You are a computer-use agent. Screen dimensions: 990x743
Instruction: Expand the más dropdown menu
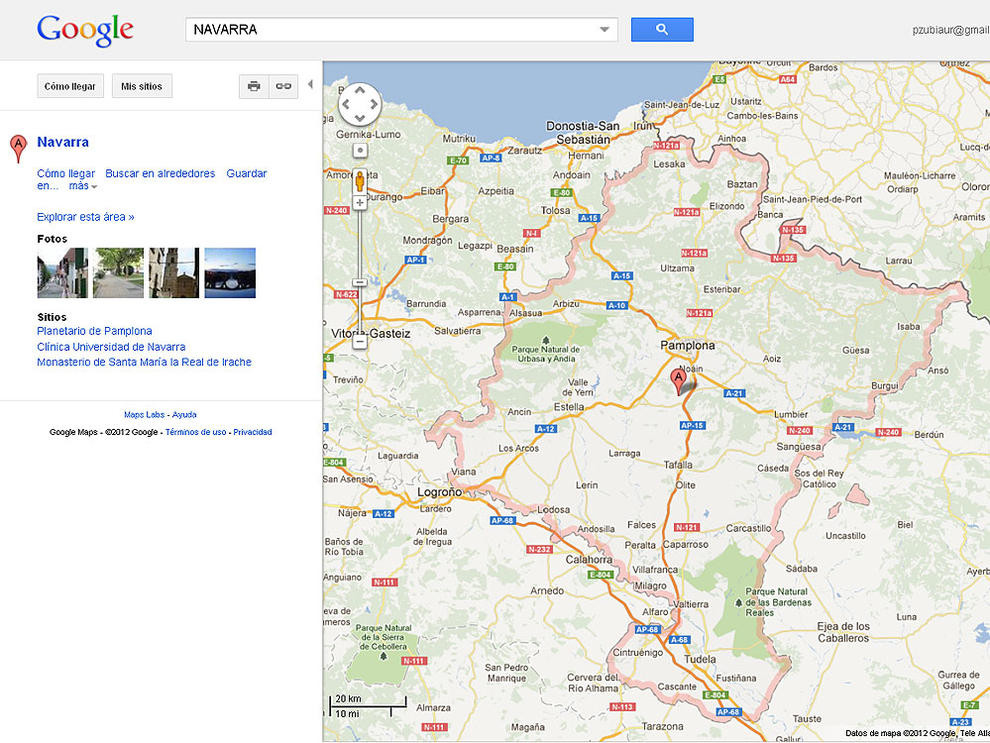click(x=83, y=186)
